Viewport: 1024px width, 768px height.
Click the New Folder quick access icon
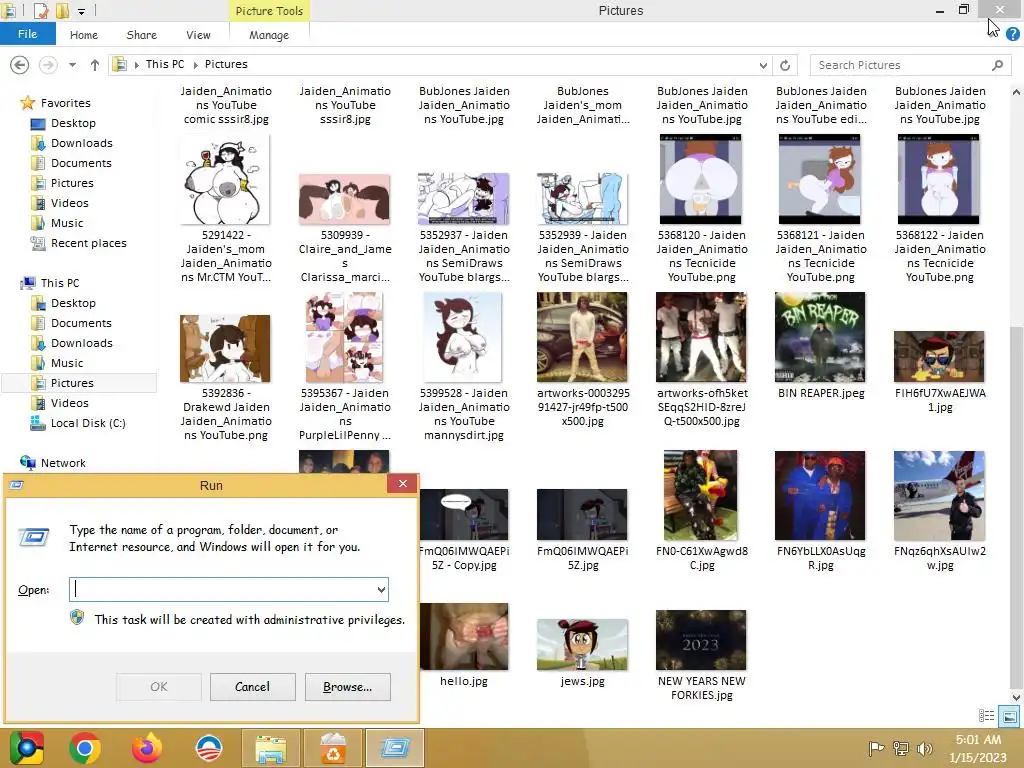[x=62, y=11]
